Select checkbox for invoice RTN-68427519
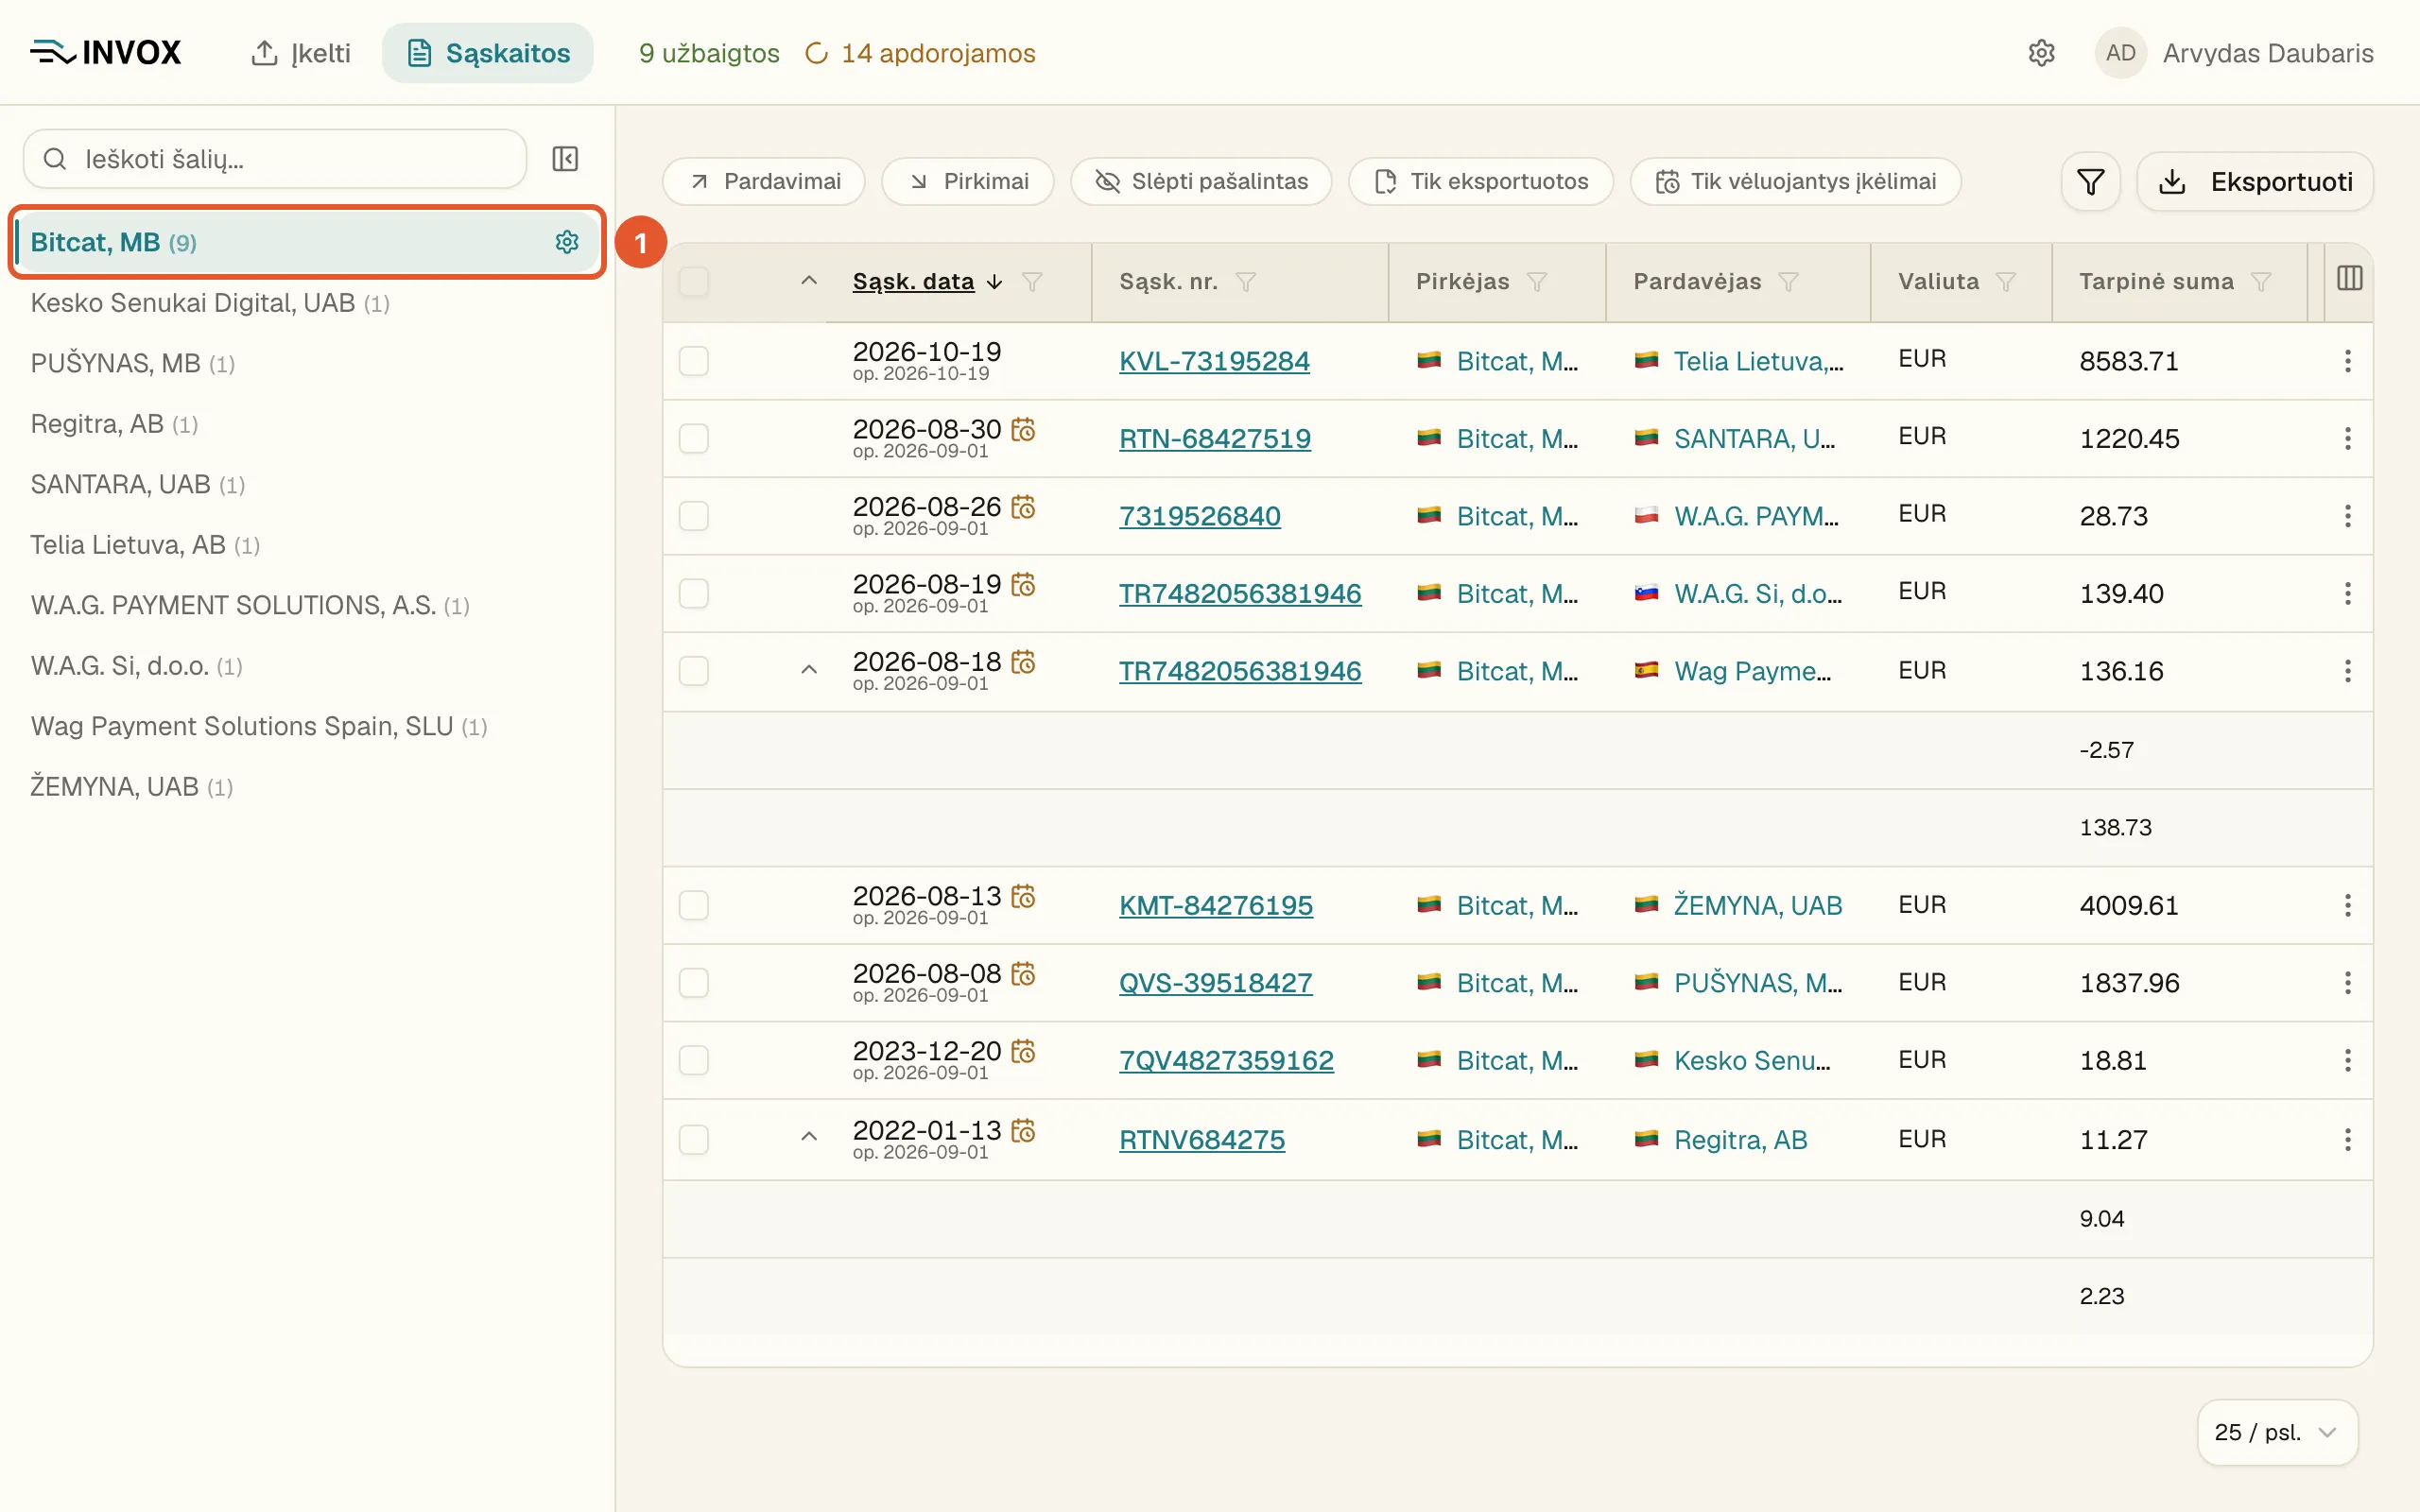This screenshot has width=2420, height=1512. (x=694, y=438)
